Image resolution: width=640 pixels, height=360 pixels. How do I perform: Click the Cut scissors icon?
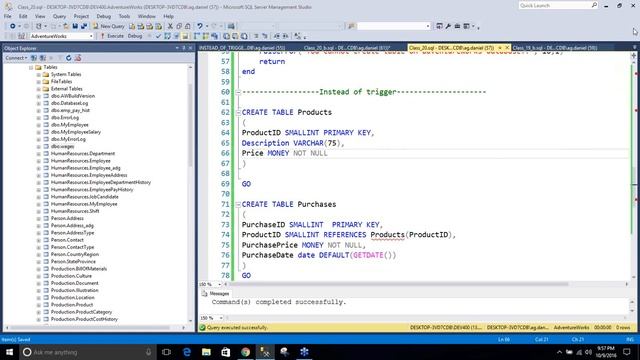pos(170,26)
